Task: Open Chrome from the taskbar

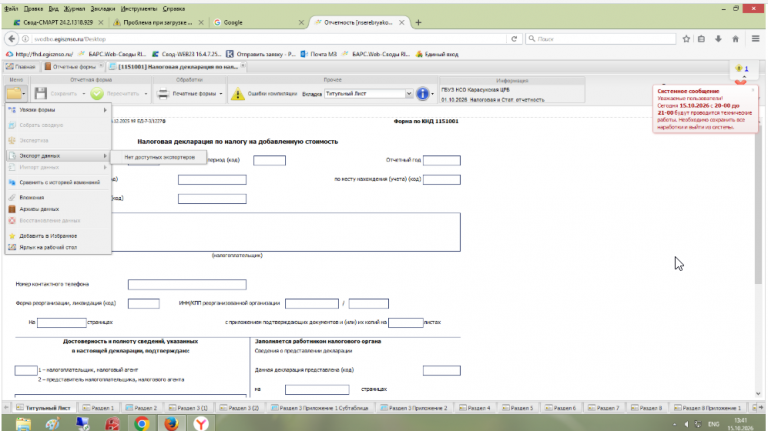Action: point(142,423)
